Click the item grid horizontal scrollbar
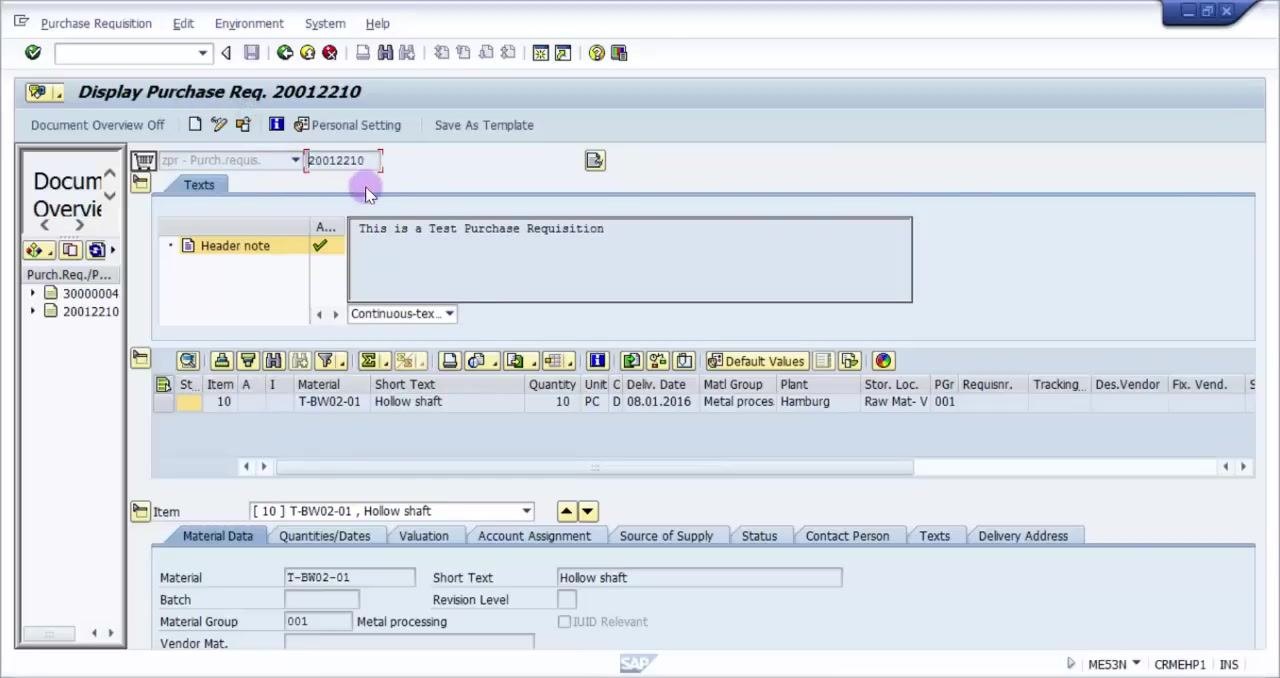Image resolution: width=1280 pixels, height=678 pixels. pos(595,466)
